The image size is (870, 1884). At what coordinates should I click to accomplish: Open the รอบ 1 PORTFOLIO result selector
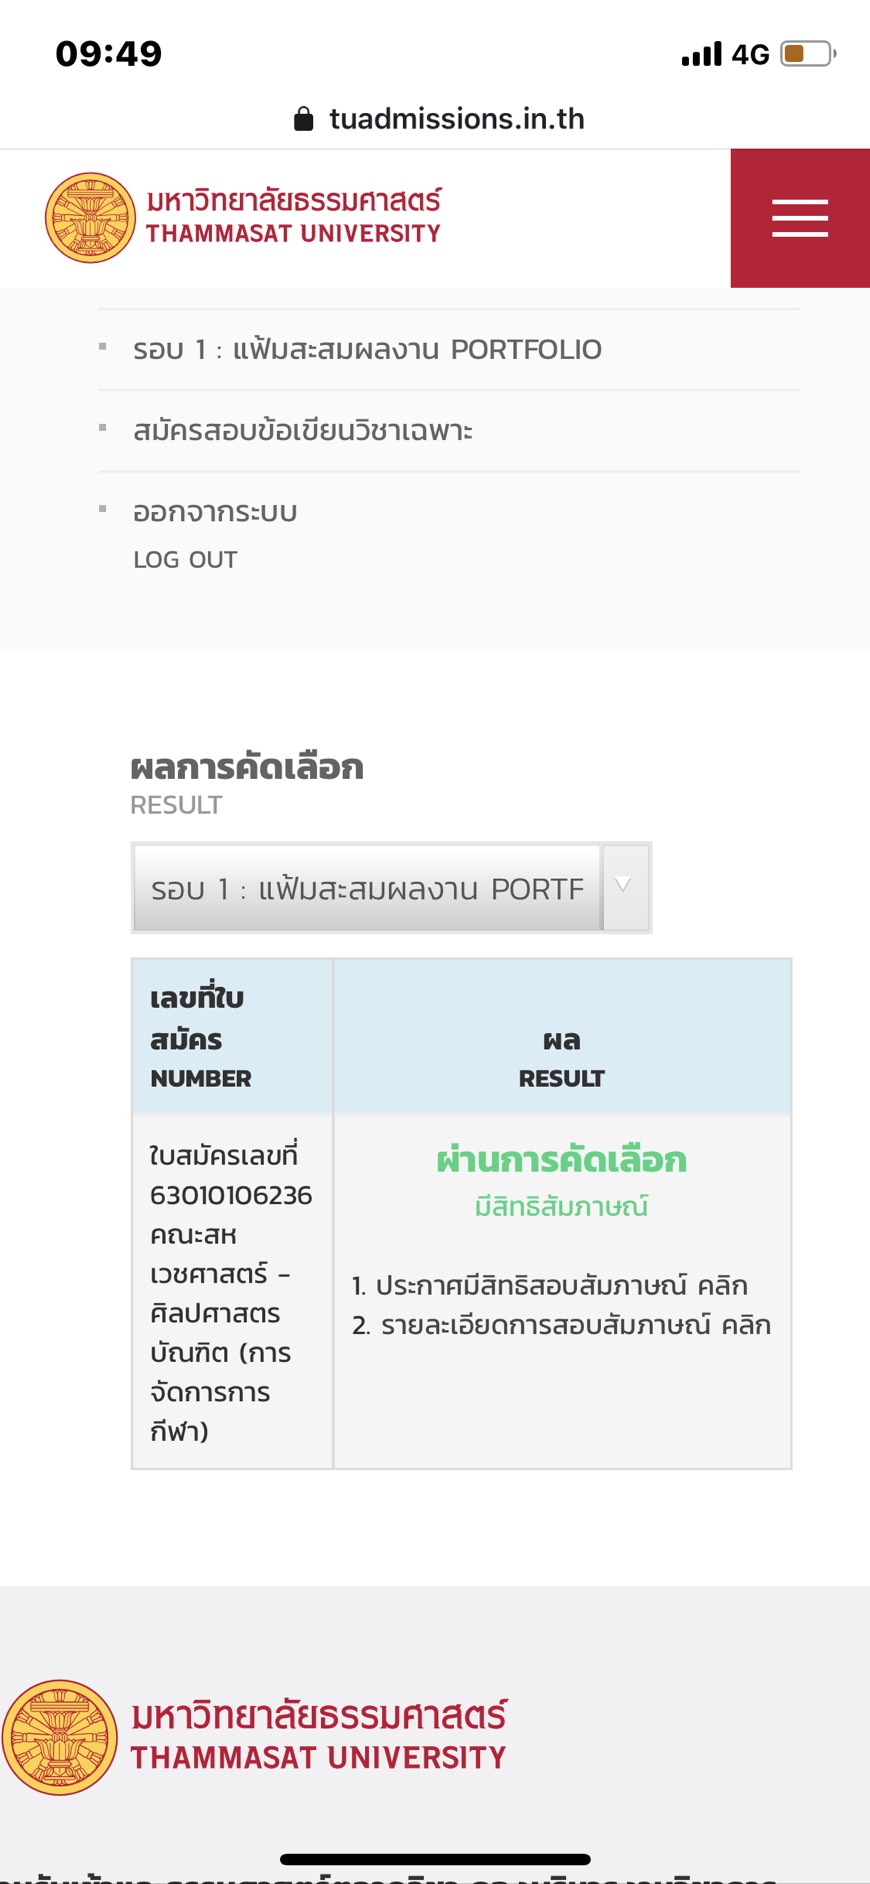pos(391,888)
